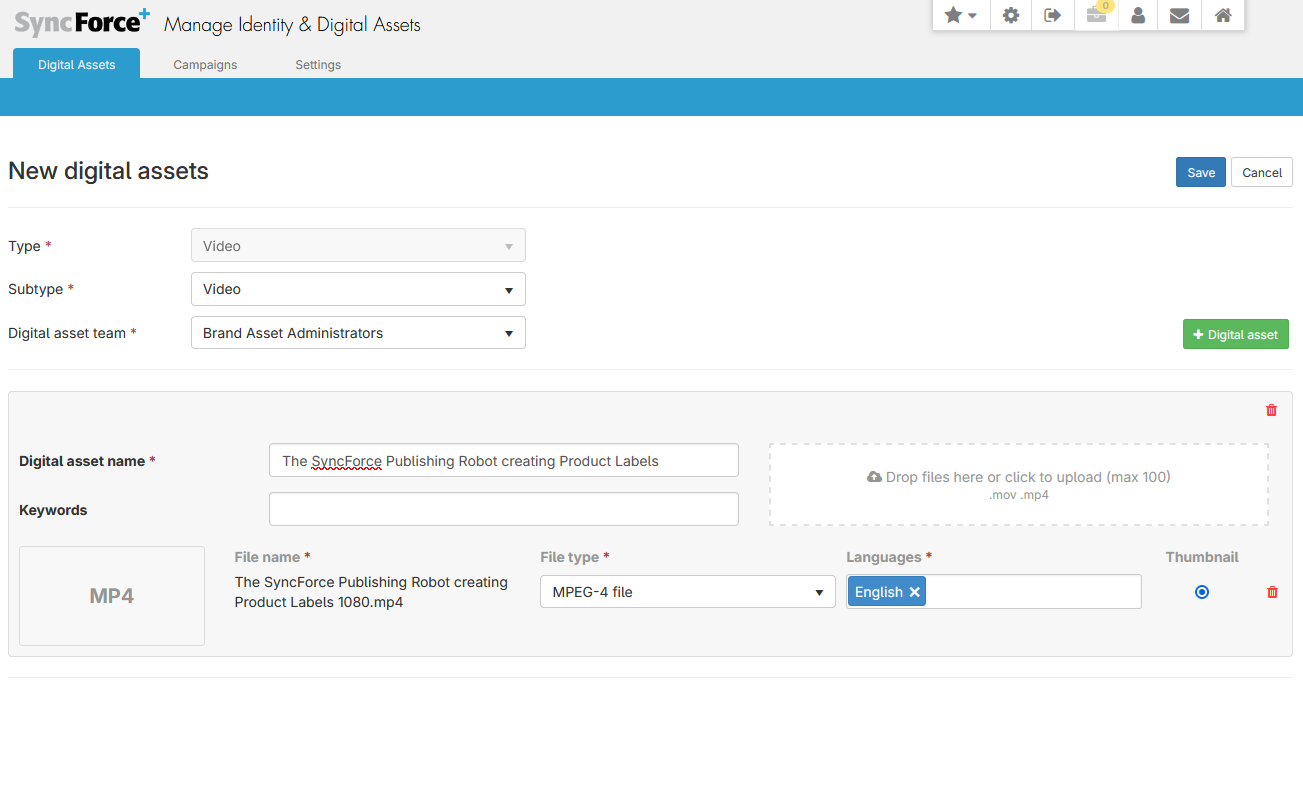Click the Save button
The image size is (1303, 812).
point(1201,172)
